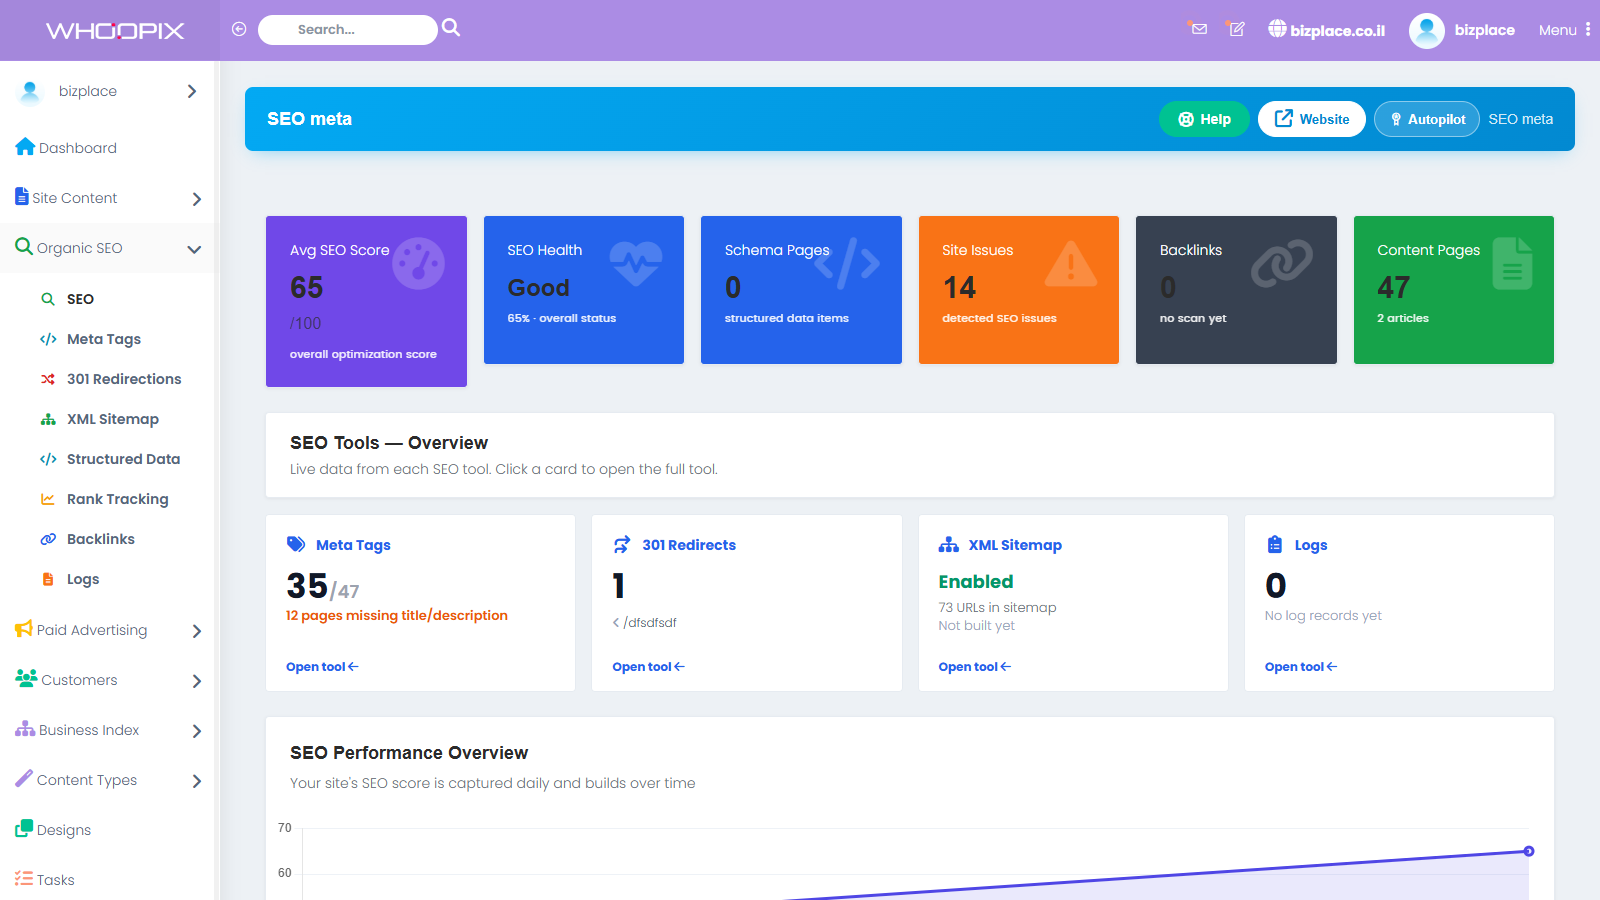Click Open tool link under XML Sitemap
The width and height of the screenshot is (1600, 900).
tap(974, 667)
